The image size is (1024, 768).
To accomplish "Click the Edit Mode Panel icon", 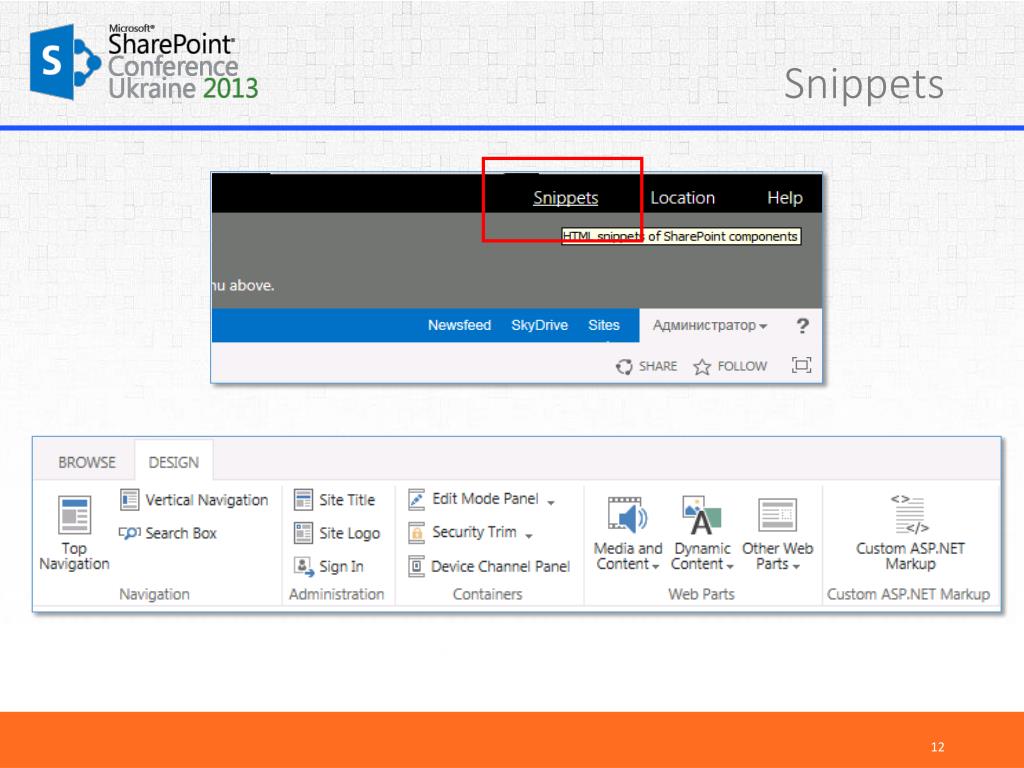I will [x=417, y=500].
